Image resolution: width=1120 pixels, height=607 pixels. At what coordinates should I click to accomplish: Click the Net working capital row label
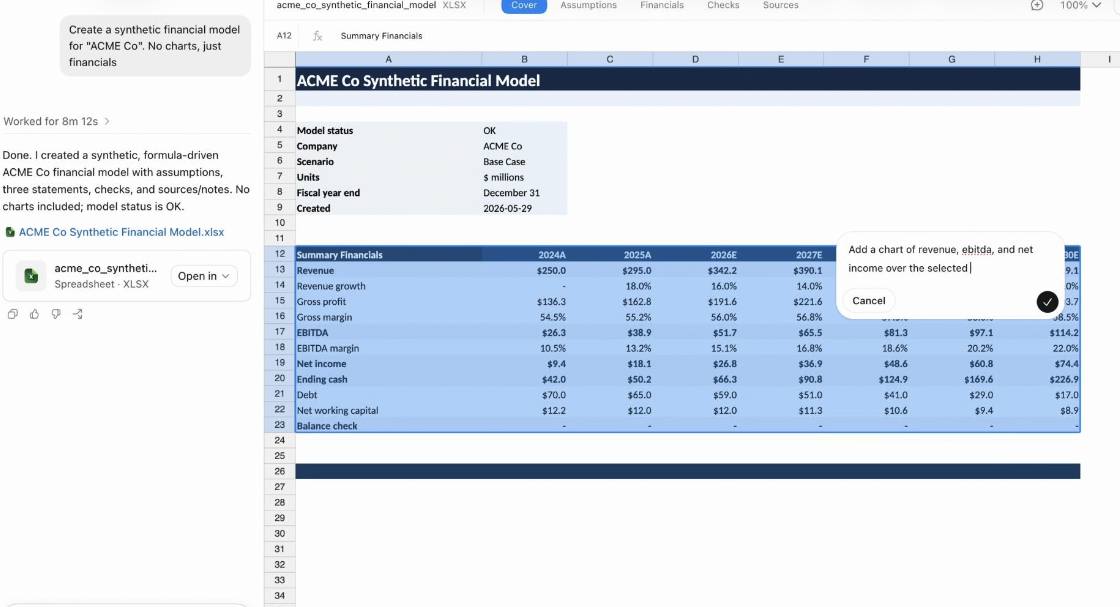coord(389,411)
